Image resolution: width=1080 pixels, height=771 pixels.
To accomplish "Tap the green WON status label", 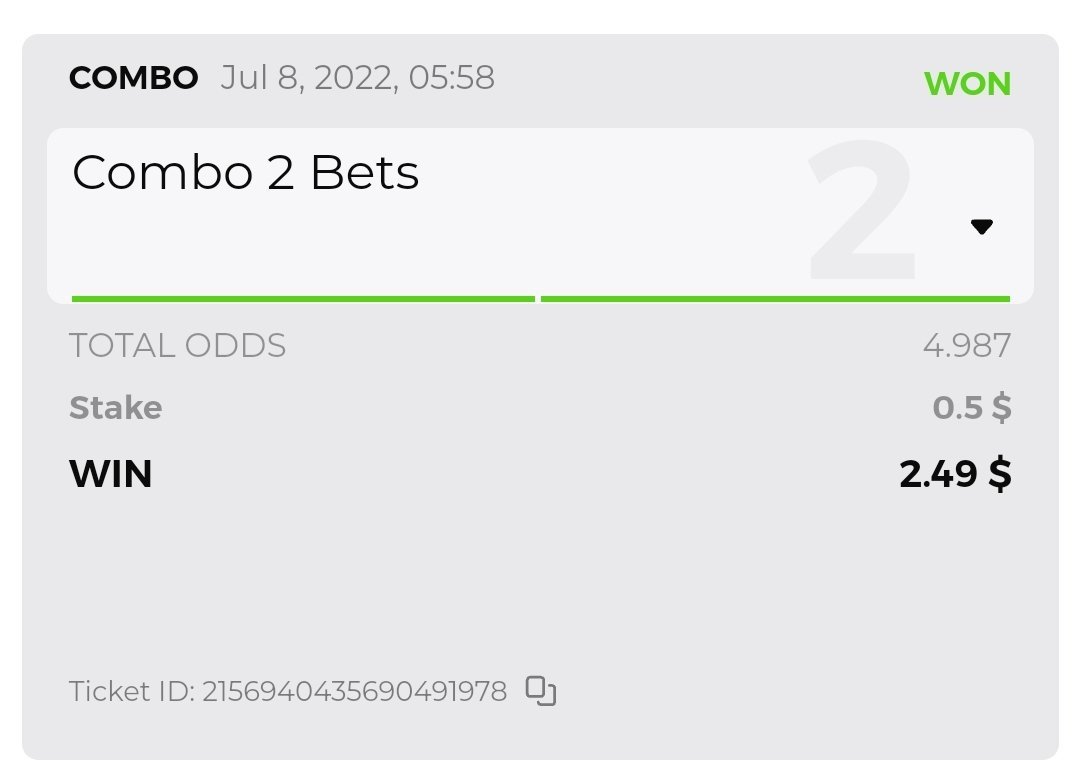I will pos(967,84).
